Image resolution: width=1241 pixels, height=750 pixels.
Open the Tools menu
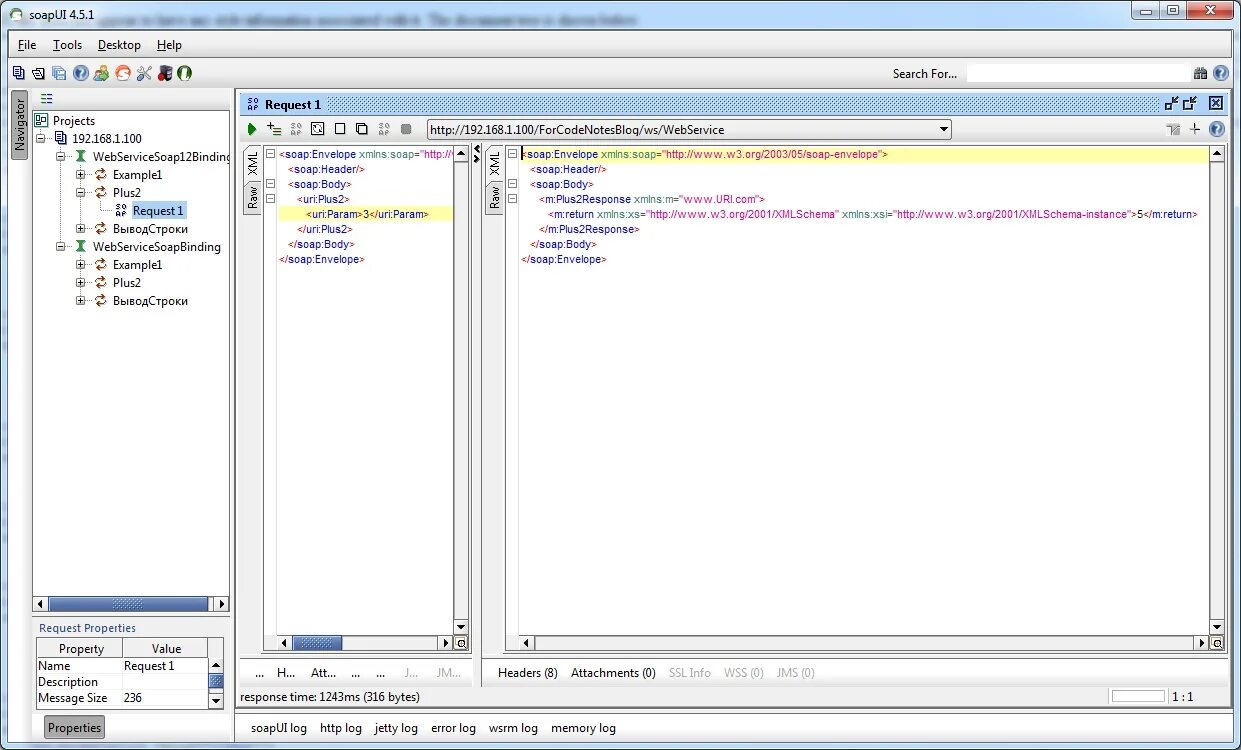click(x=67, y=45)
